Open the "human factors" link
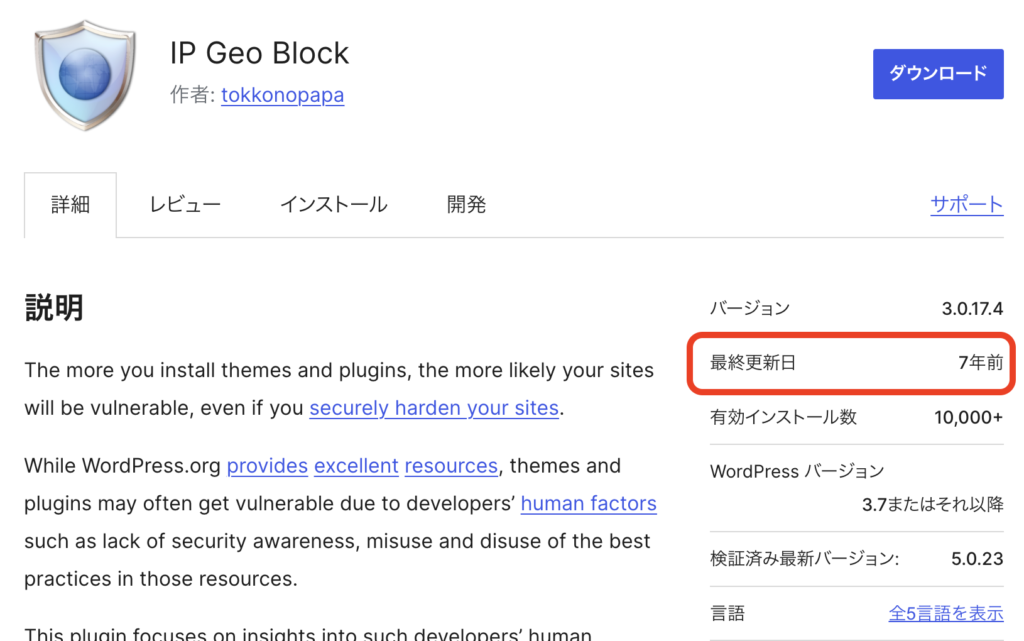1024x641 pixels. click(x=588, y=504)
